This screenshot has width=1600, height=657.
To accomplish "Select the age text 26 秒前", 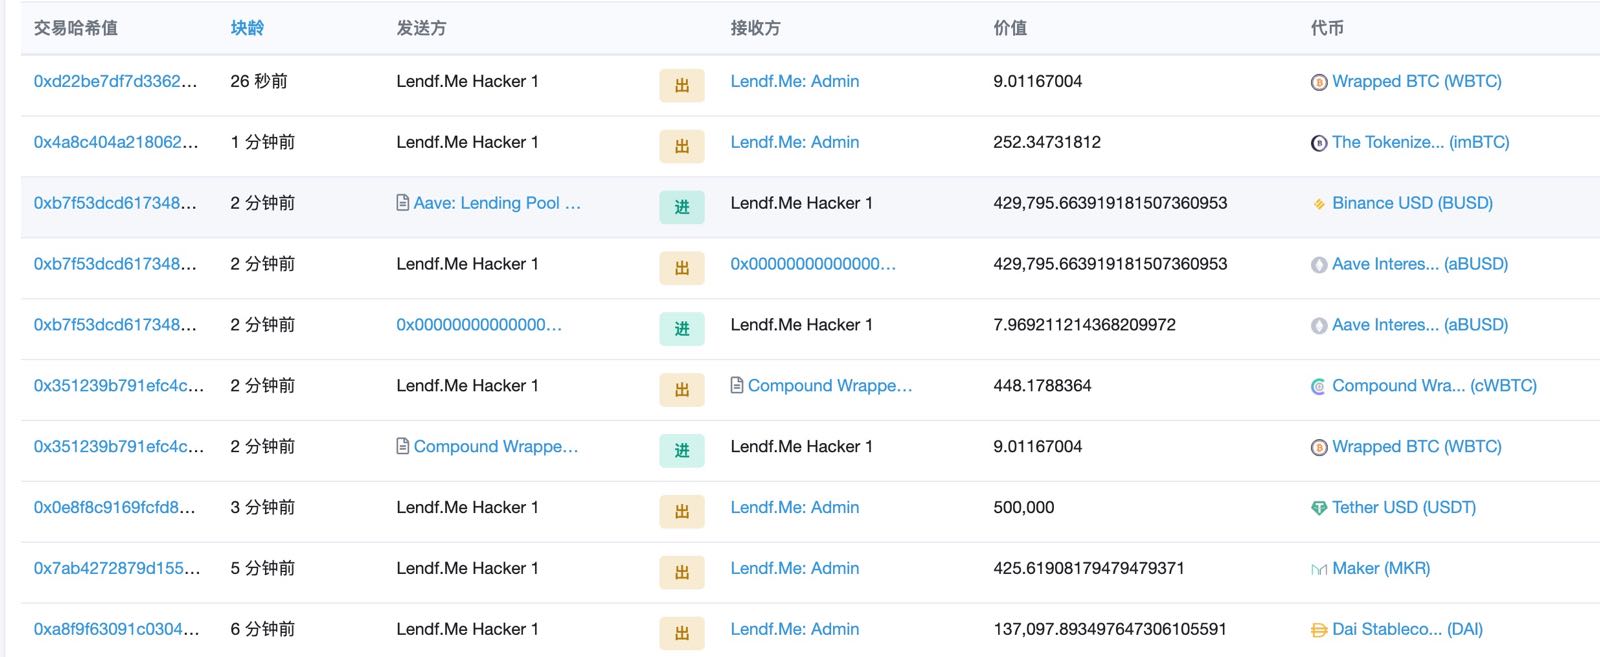I will tap(259, 81).
